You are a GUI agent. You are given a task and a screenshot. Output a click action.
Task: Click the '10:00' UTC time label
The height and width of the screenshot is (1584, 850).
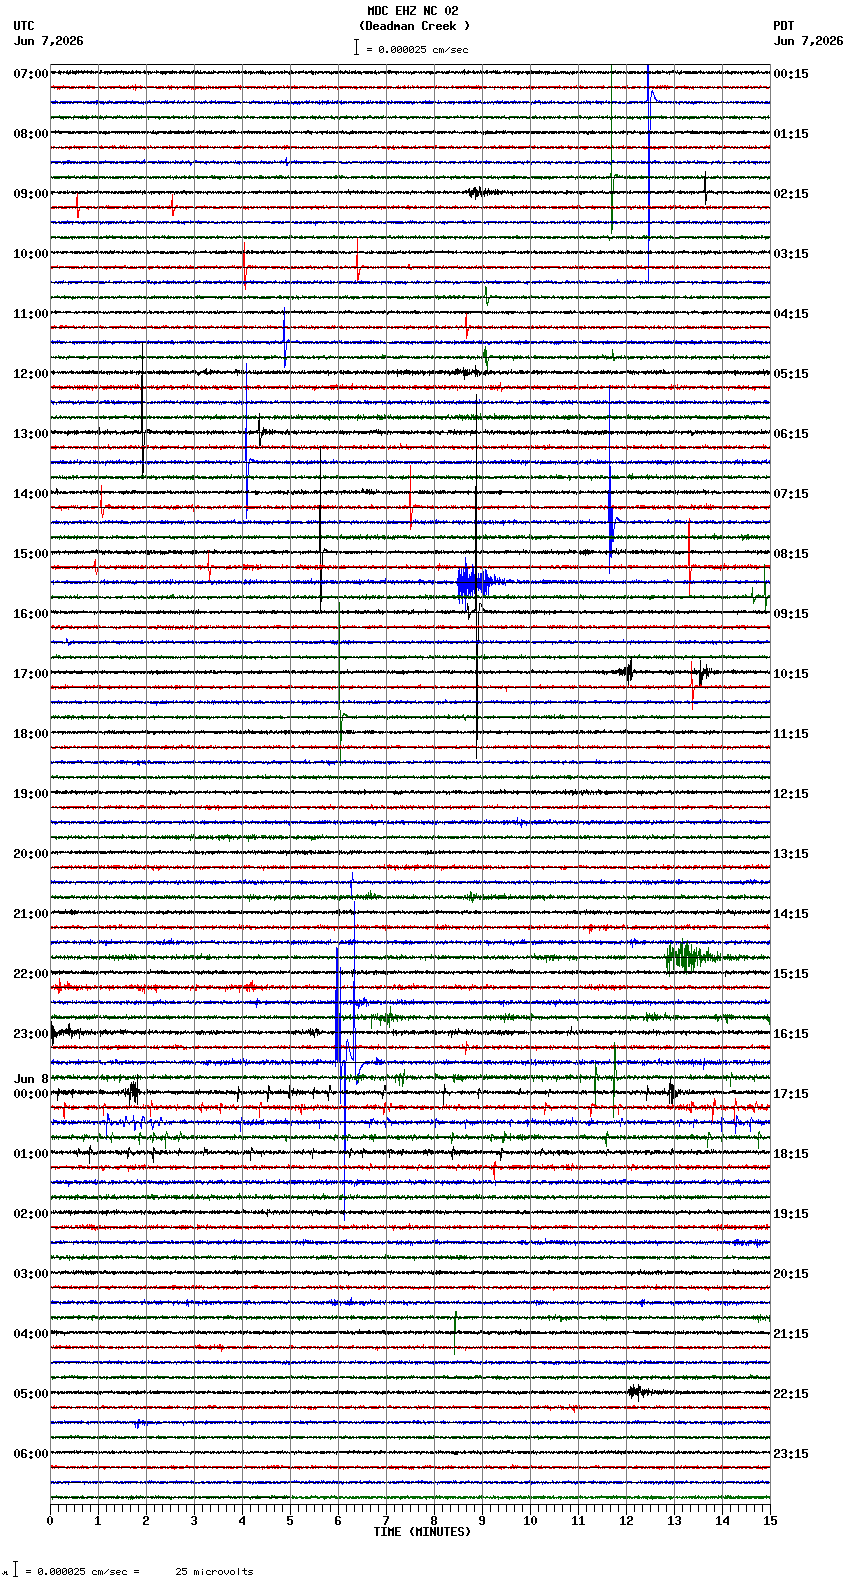tap(31, 254)
